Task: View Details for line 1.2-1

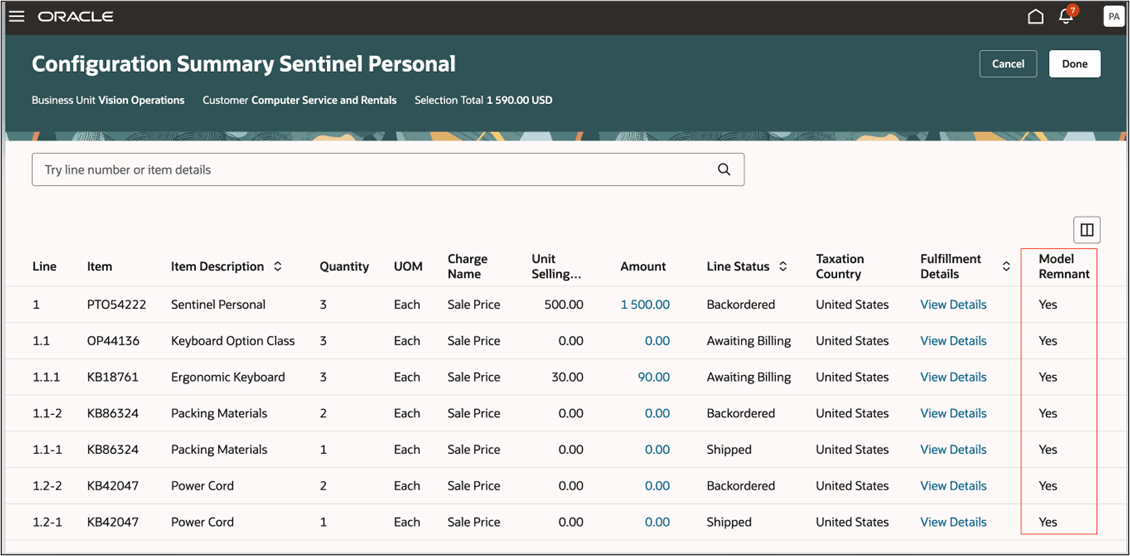Action: coord(953,522)
